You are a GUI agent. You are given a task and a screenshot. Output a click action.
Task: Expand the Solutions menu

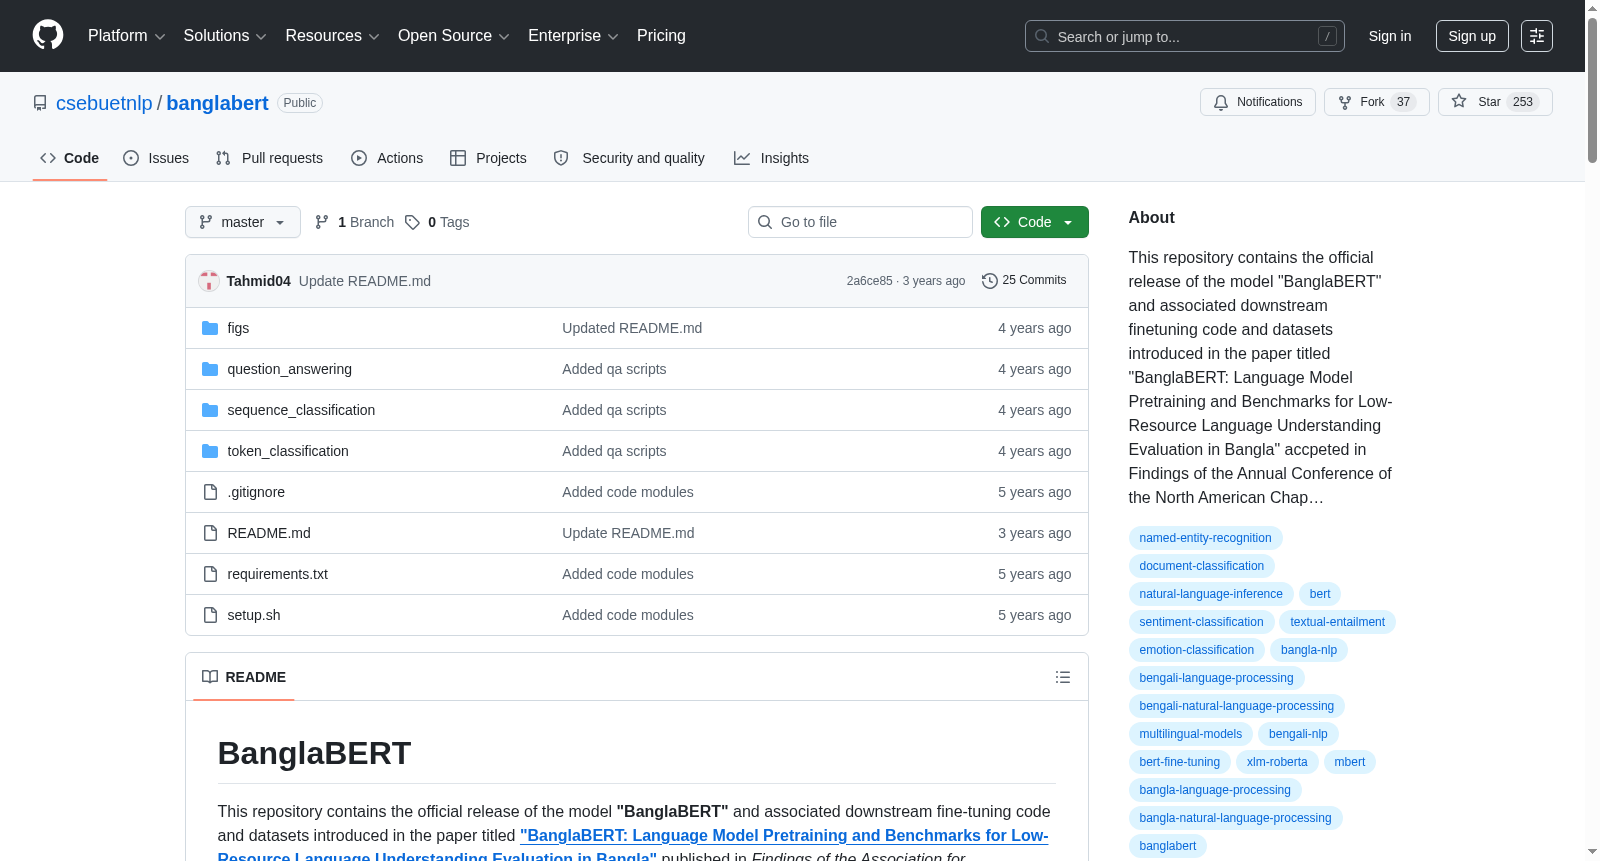coord(225,36)
